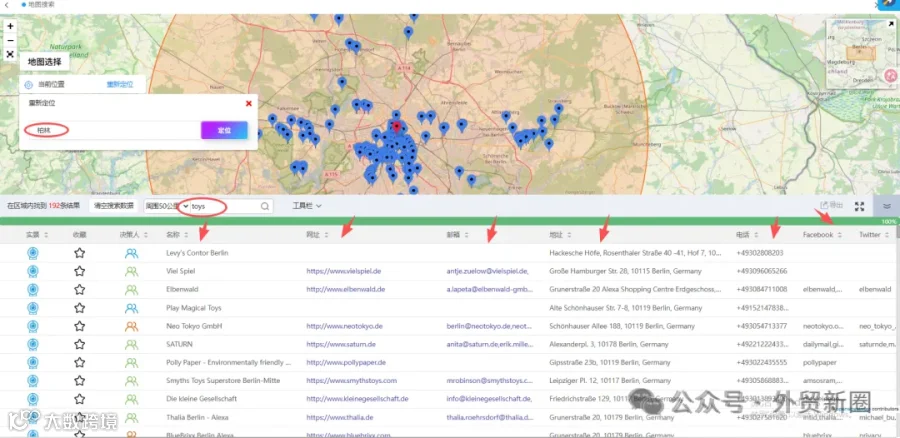Open street view icon for Viel Spiel
This screenshot has width=900, height=438.
(x=33, y=271)
